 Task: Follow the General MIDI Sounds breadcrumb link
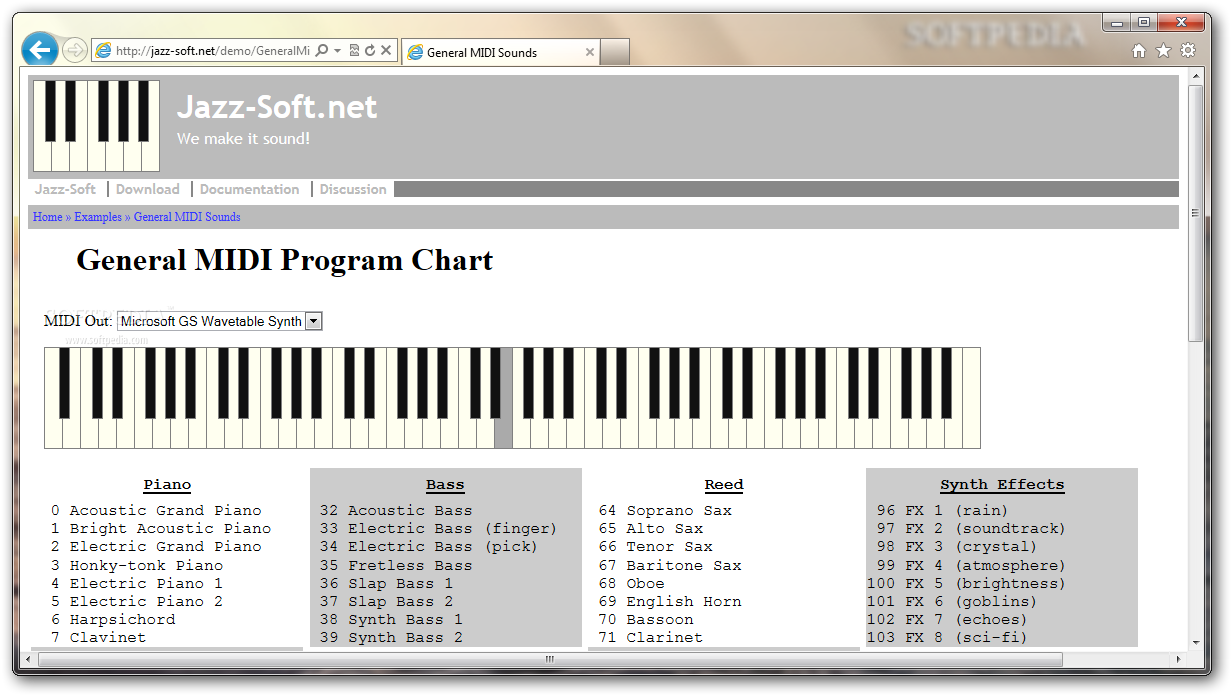click(187, 217)
